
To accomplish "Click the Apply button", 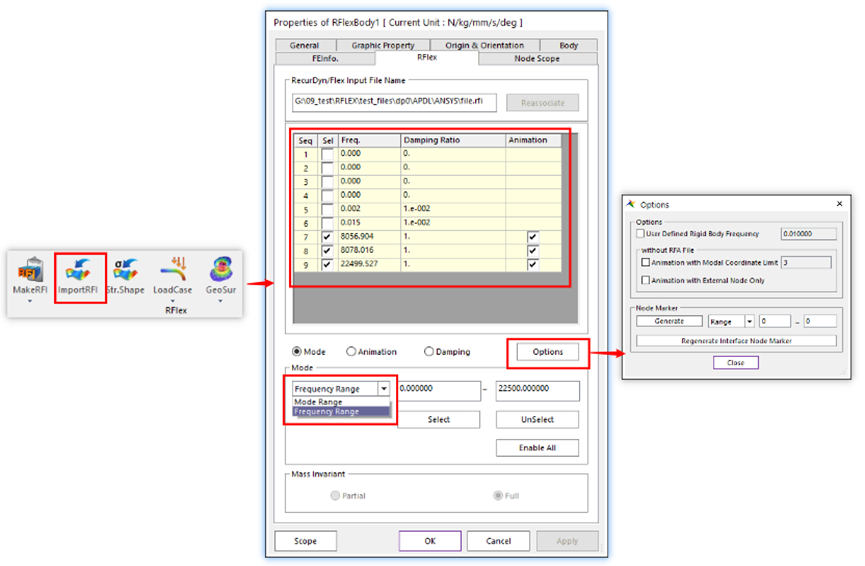I will (567, 541).
